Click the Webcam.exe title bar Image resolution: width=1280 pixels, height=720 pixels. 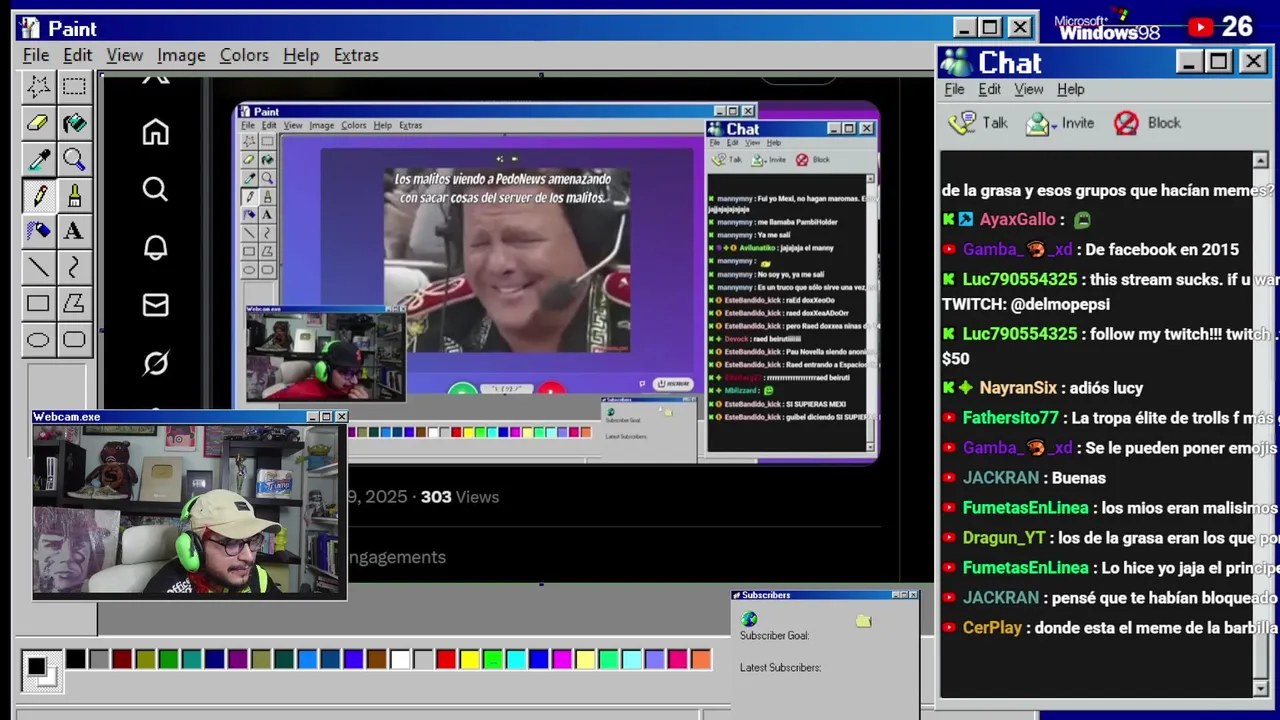tap(189, 416)
